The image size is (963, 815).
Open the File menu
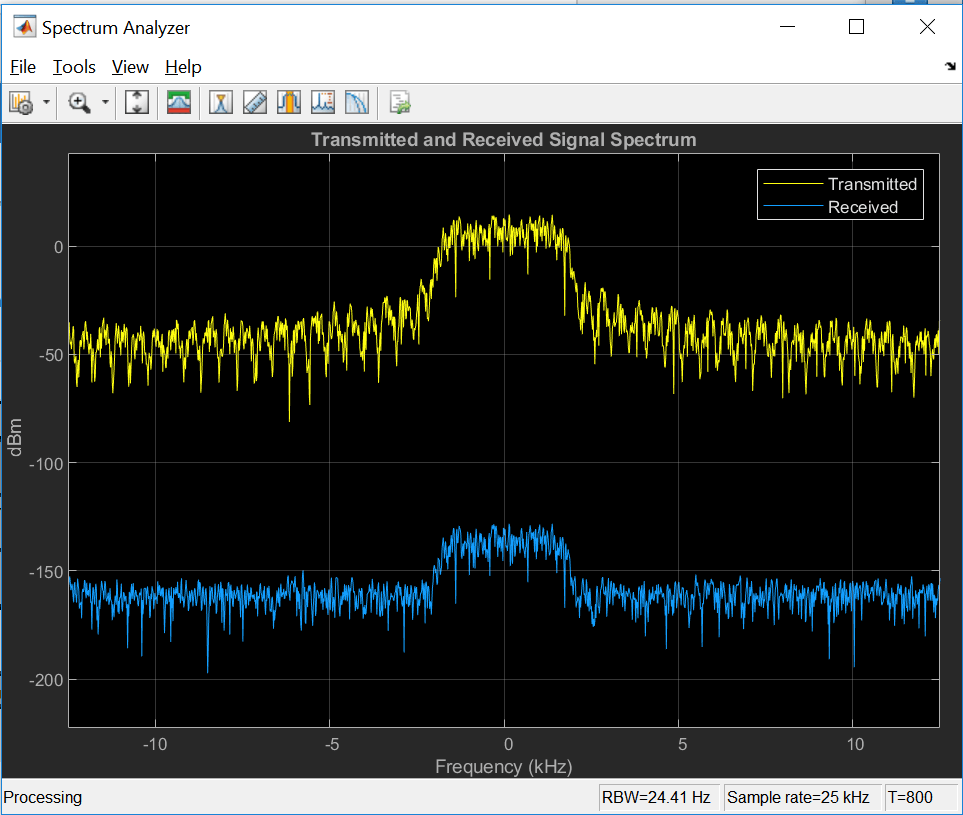pyautogui.click(x=23, y=67)
